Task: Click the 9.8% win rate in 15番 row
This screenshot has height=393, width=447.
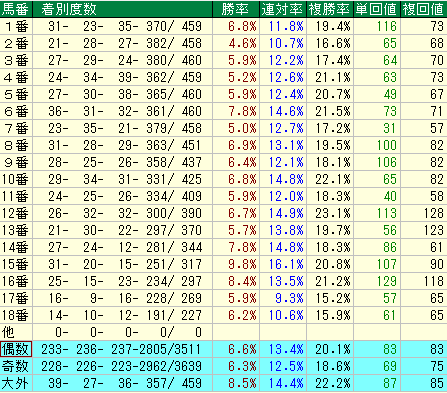Action: click(x=242, y=264)
